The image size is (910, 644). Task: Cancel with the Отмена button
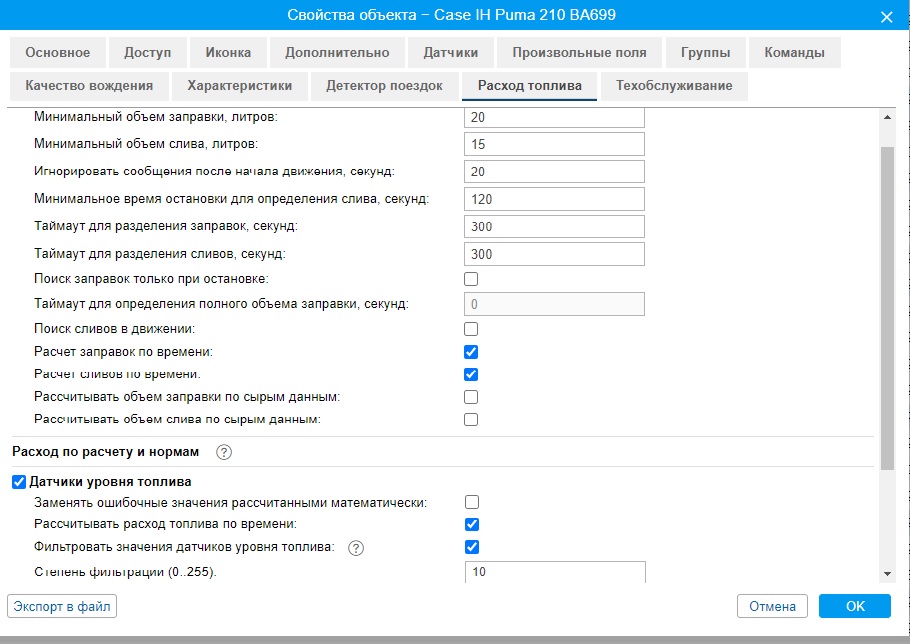tap(772, 606)
